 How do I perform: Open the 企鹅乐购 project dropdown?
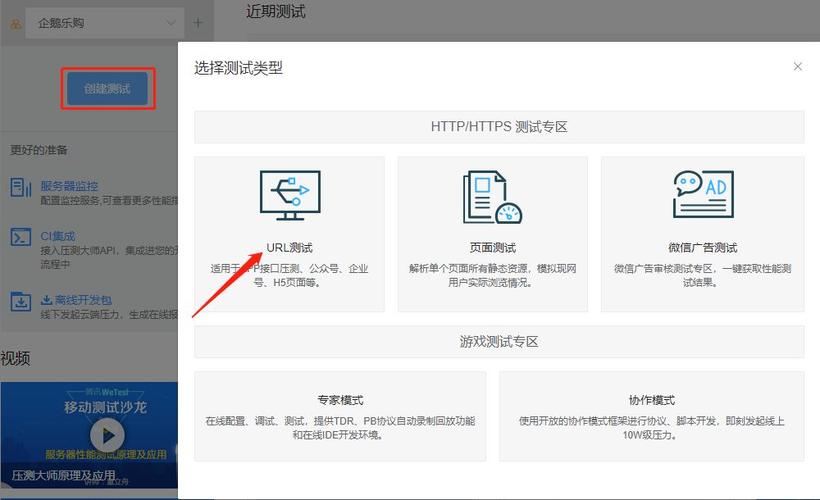pyautogui.click(x=106, y=23)
